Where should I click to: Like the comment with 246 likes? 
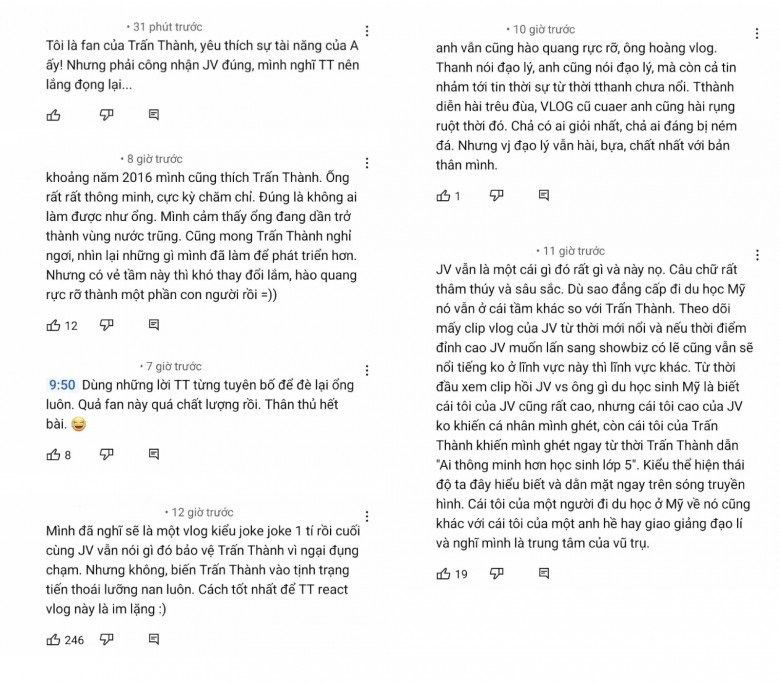pos(53,639)
